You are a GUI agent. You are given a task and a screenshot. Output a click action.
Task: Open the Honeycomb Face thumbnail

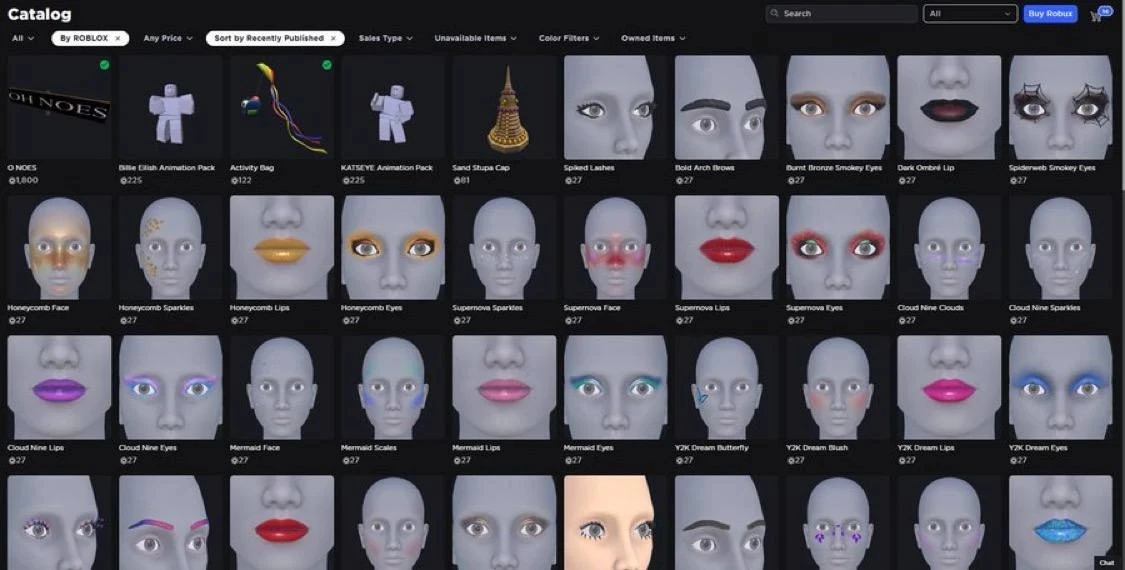(x=59, y=247)
